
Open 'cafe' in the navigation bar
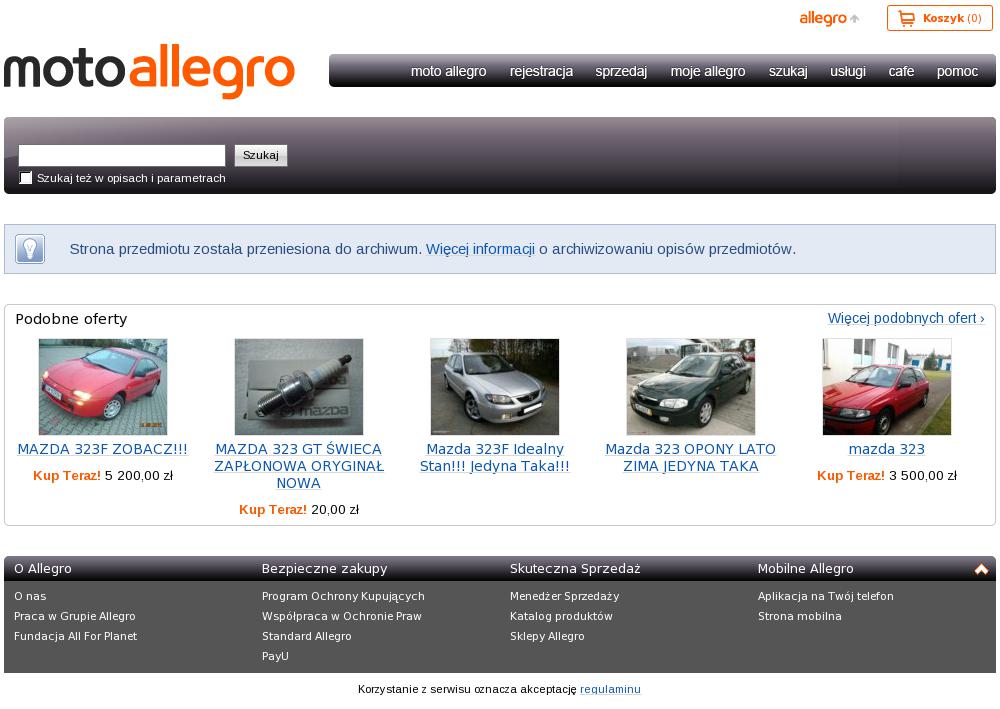[x=901, y=71]
